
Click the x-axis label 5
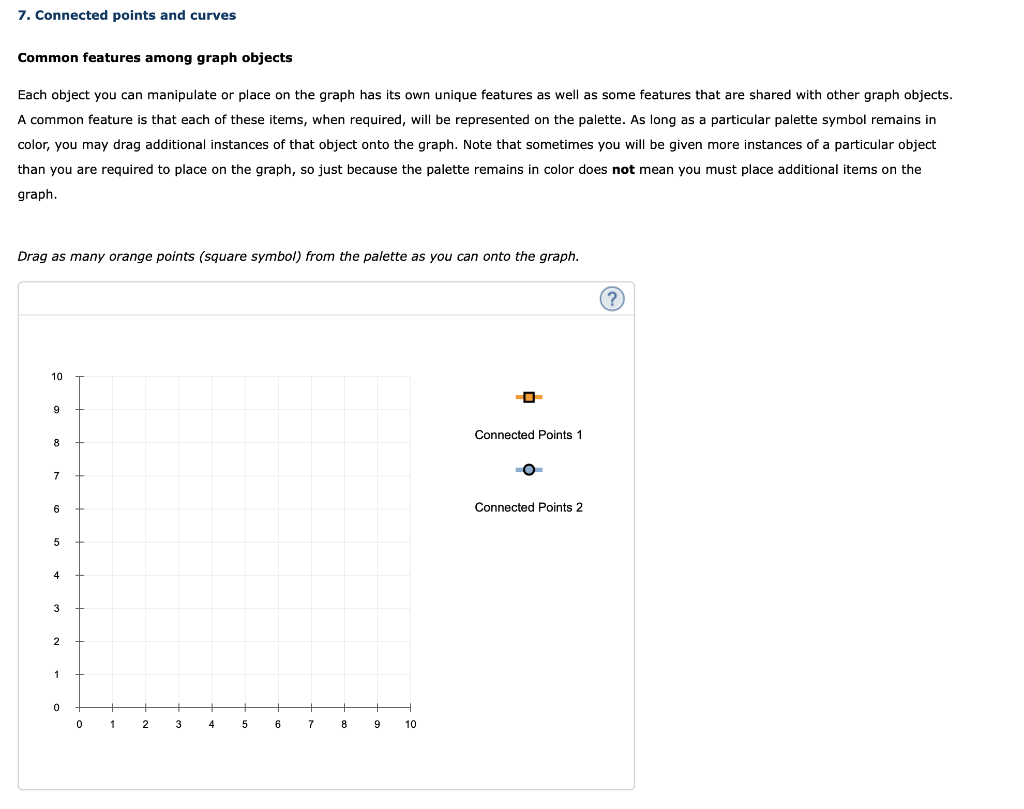[x=245, y=724]
